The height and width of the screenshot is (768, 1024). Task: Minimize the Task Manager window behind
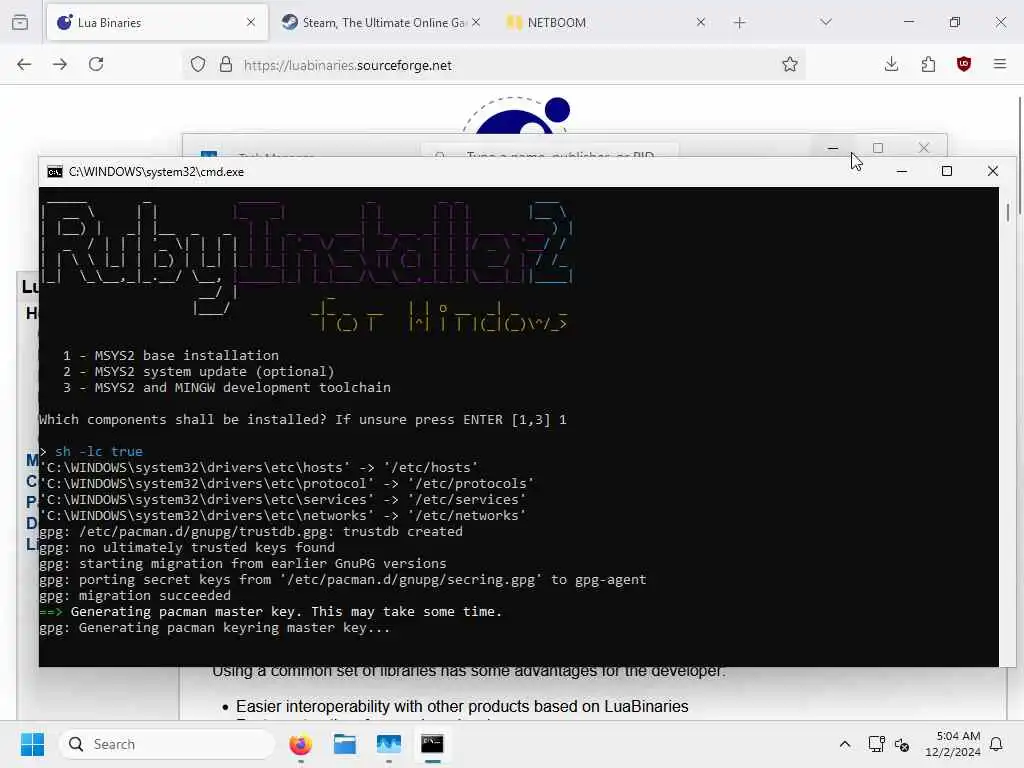[833, 148]
